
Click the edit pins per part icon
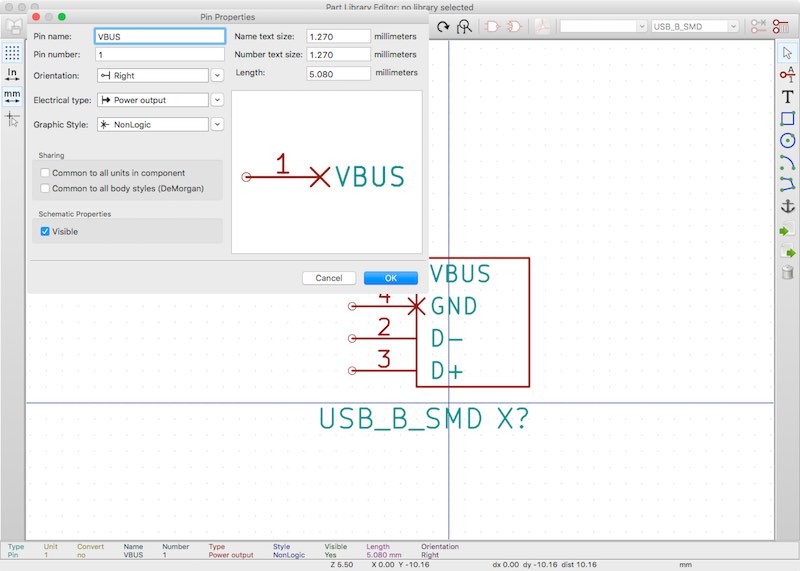tap(758, 27)
